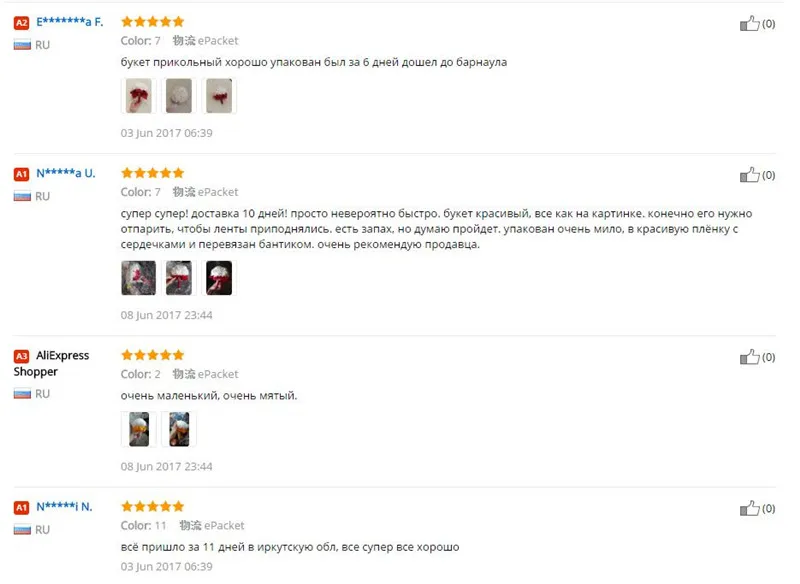Click Russian flag under E********a F.
Screen dimensions: 800x584
coord(22,45)
